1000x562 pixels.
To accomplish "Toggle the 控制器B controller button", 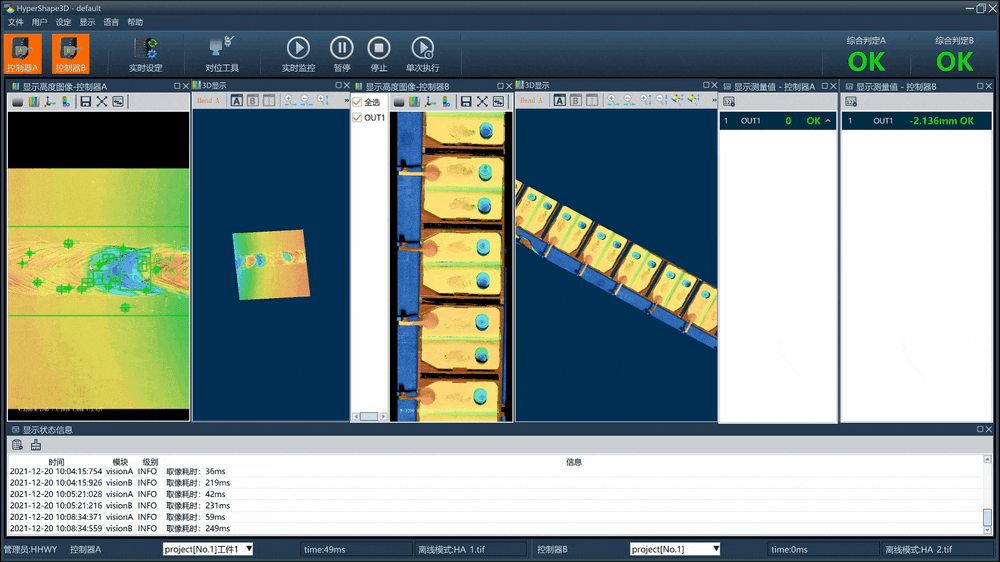I will [70, 54].
